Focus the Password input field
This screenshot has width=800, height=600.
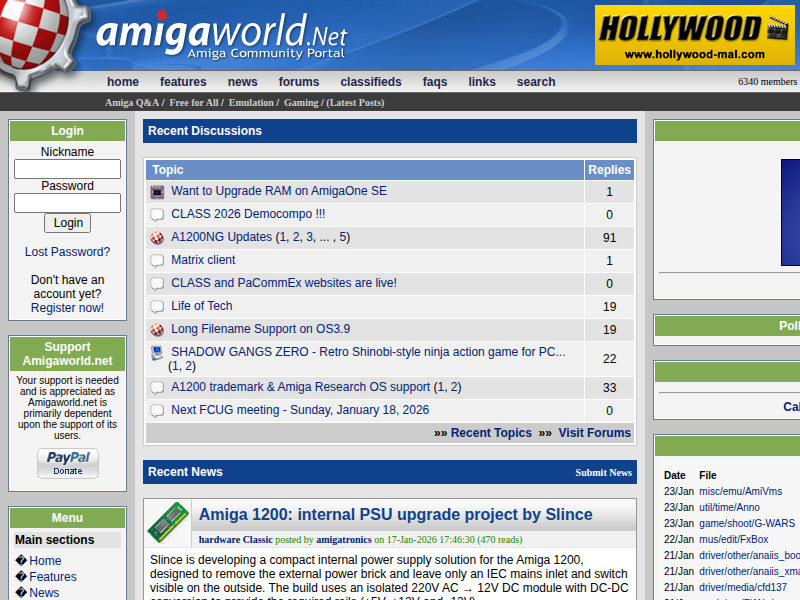67,203
